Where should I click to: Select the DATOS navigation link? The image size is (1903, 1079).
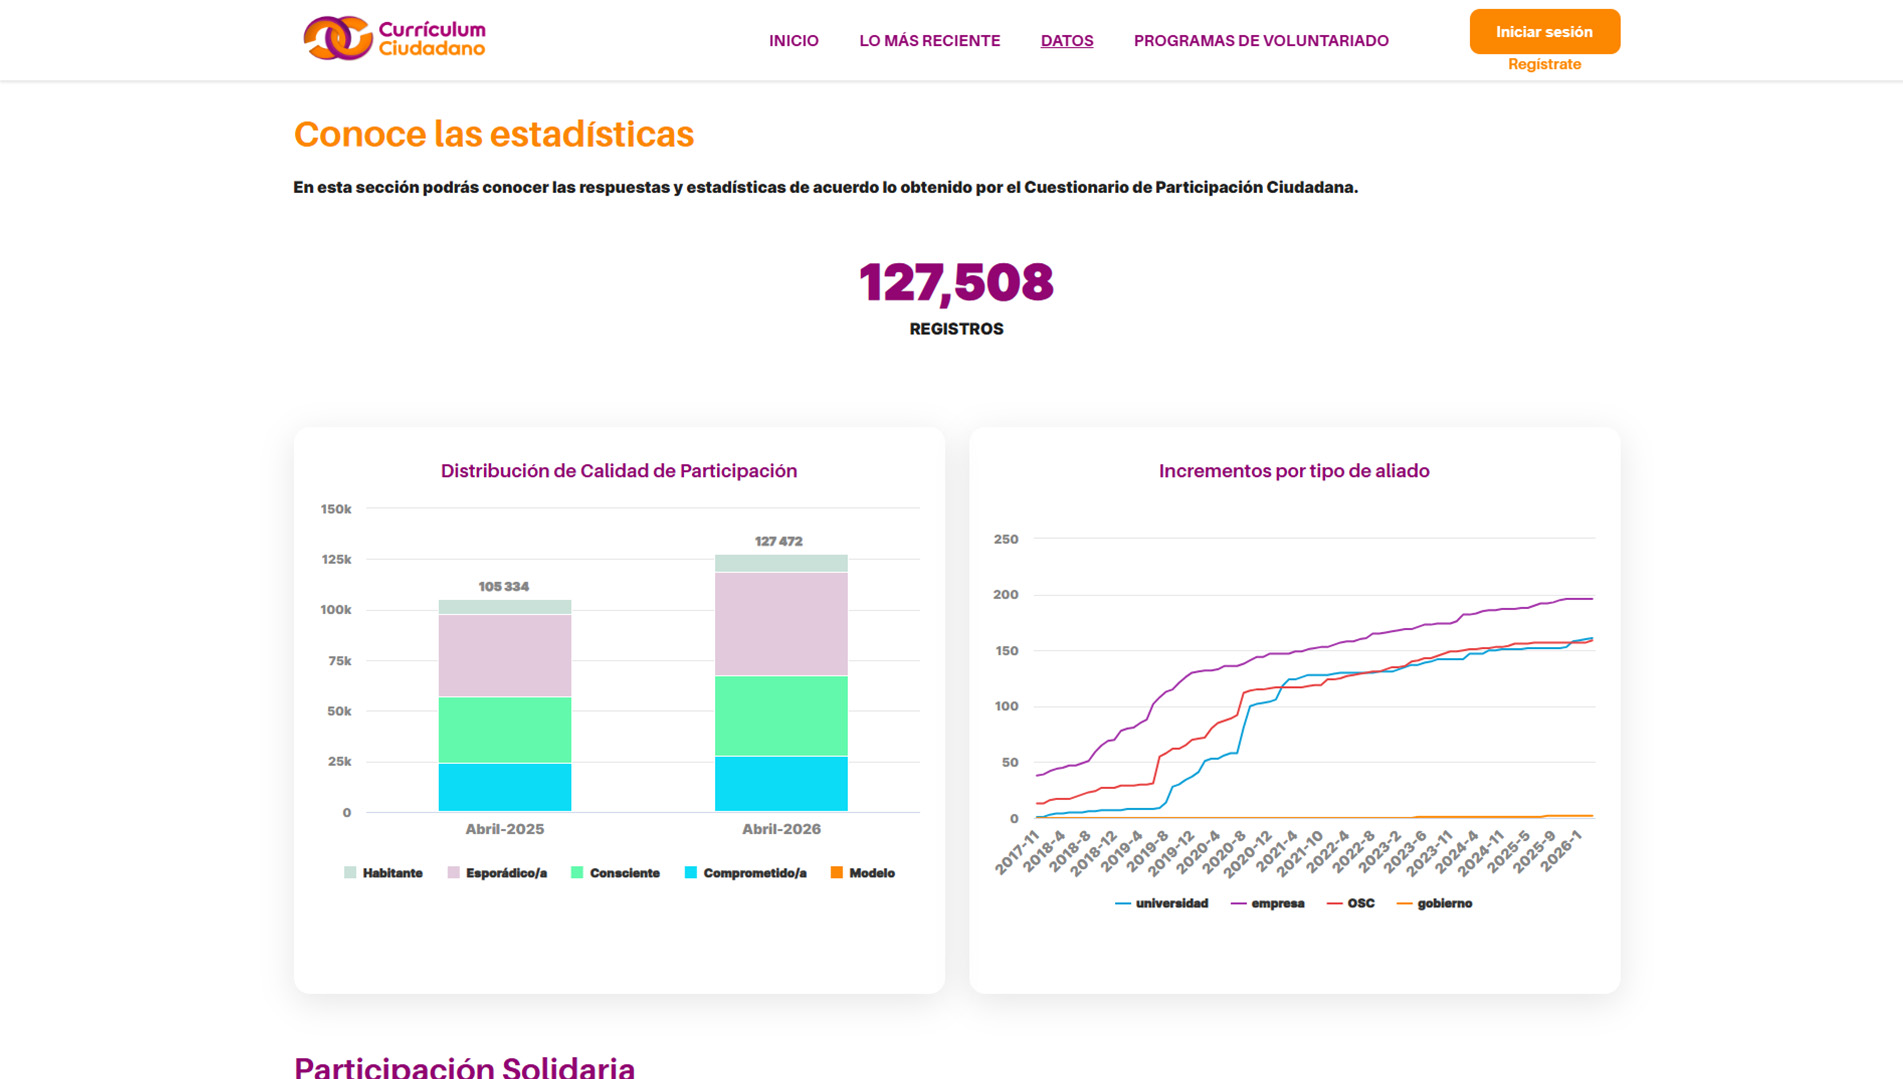click(1066, 41)
